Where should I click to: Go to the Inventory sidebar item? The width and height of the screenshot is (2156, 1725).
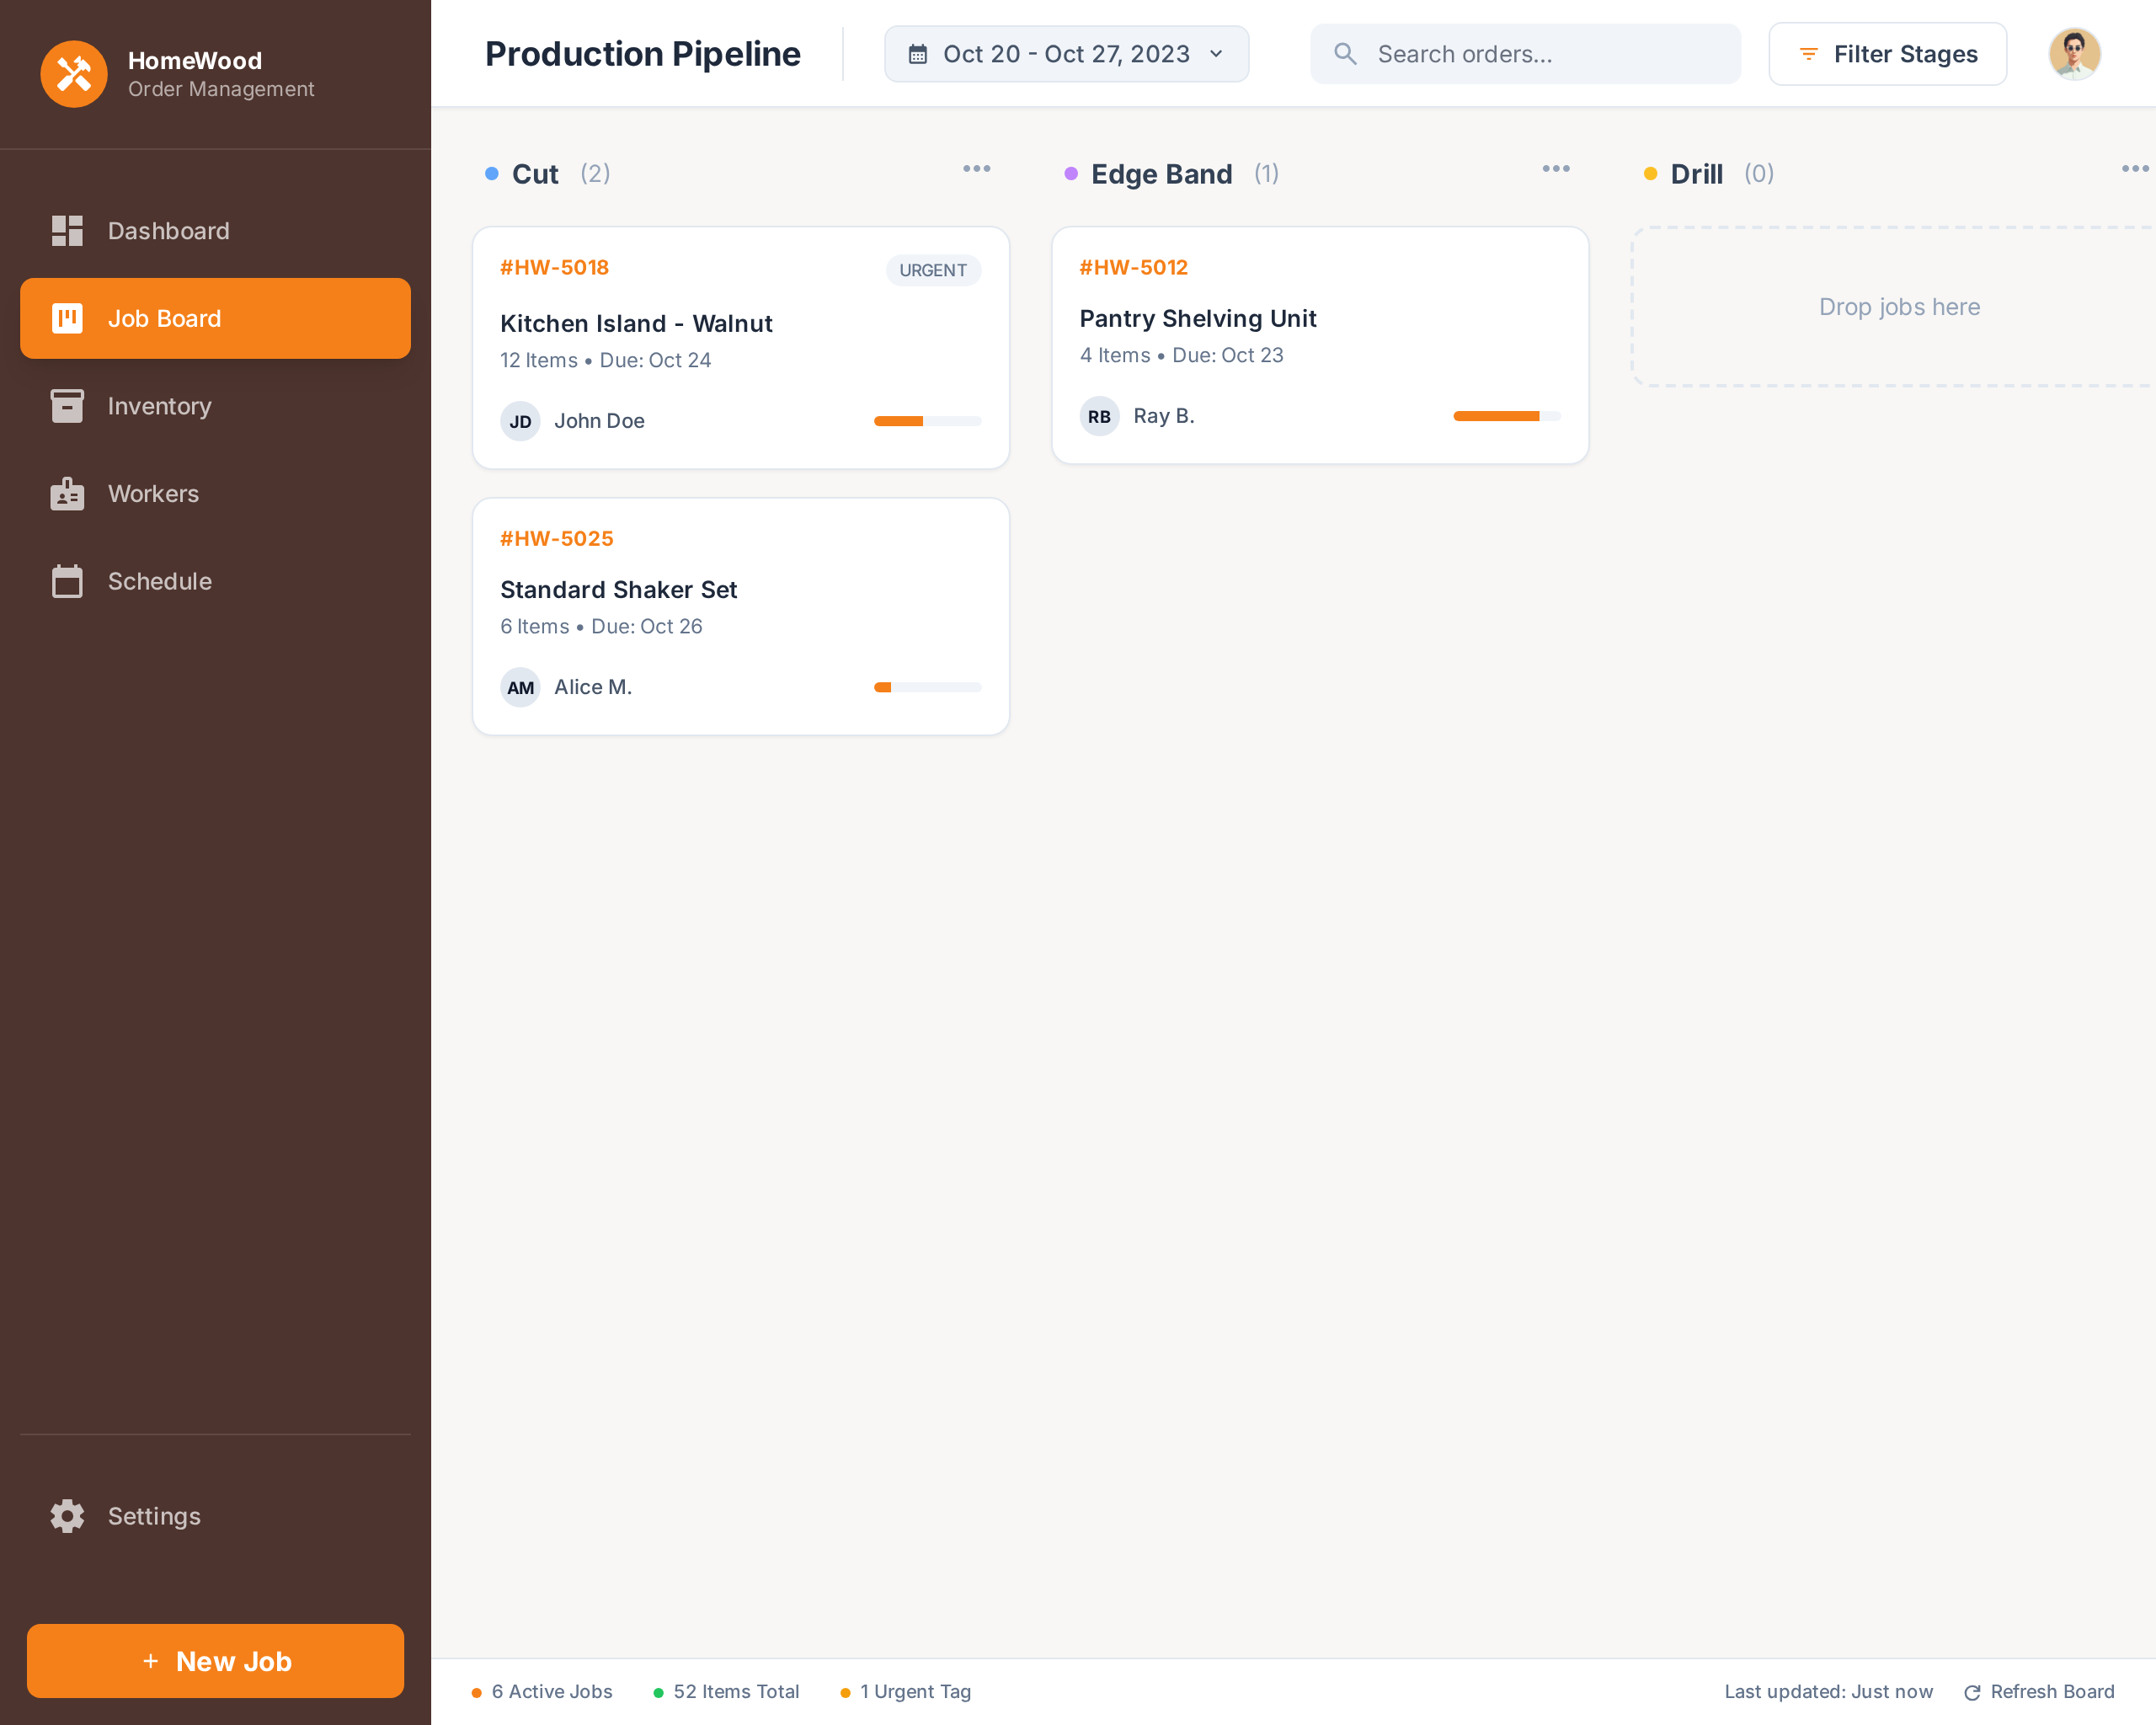click(x=159, y=406)
